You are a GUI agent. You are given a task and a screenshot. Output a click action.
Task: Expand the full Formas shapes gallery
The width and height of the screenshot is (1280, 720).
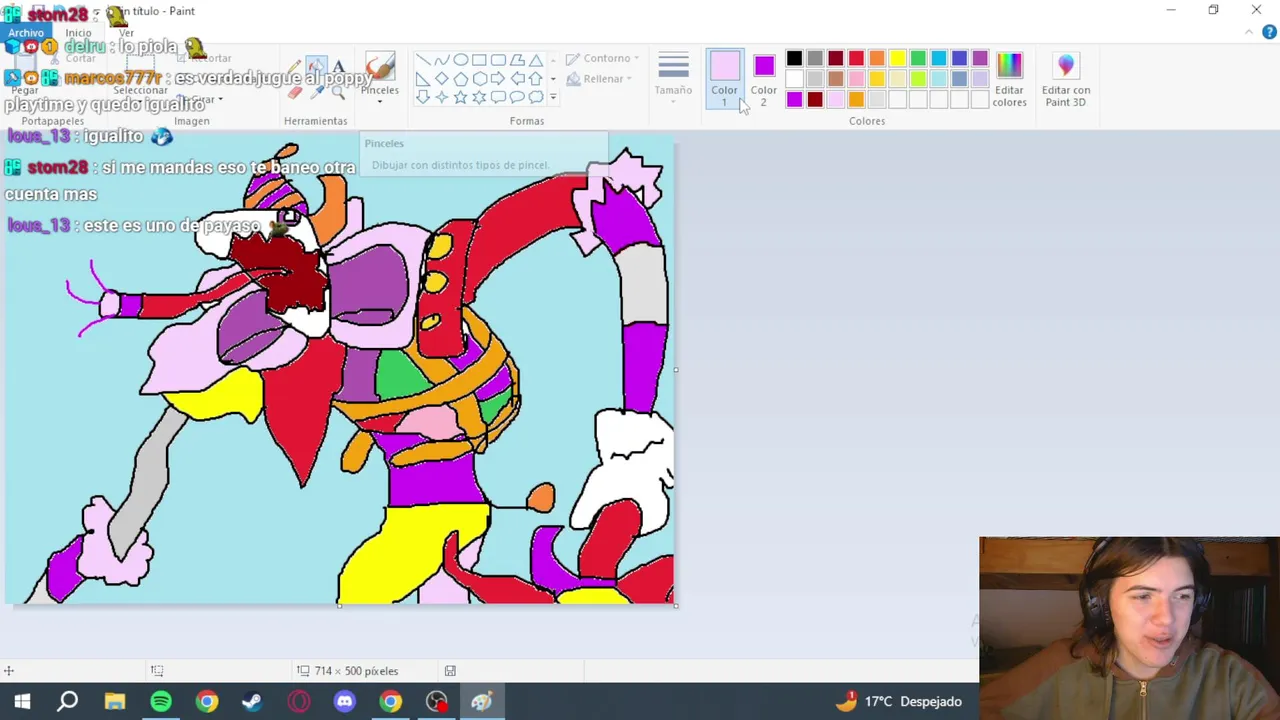[553, 97]
